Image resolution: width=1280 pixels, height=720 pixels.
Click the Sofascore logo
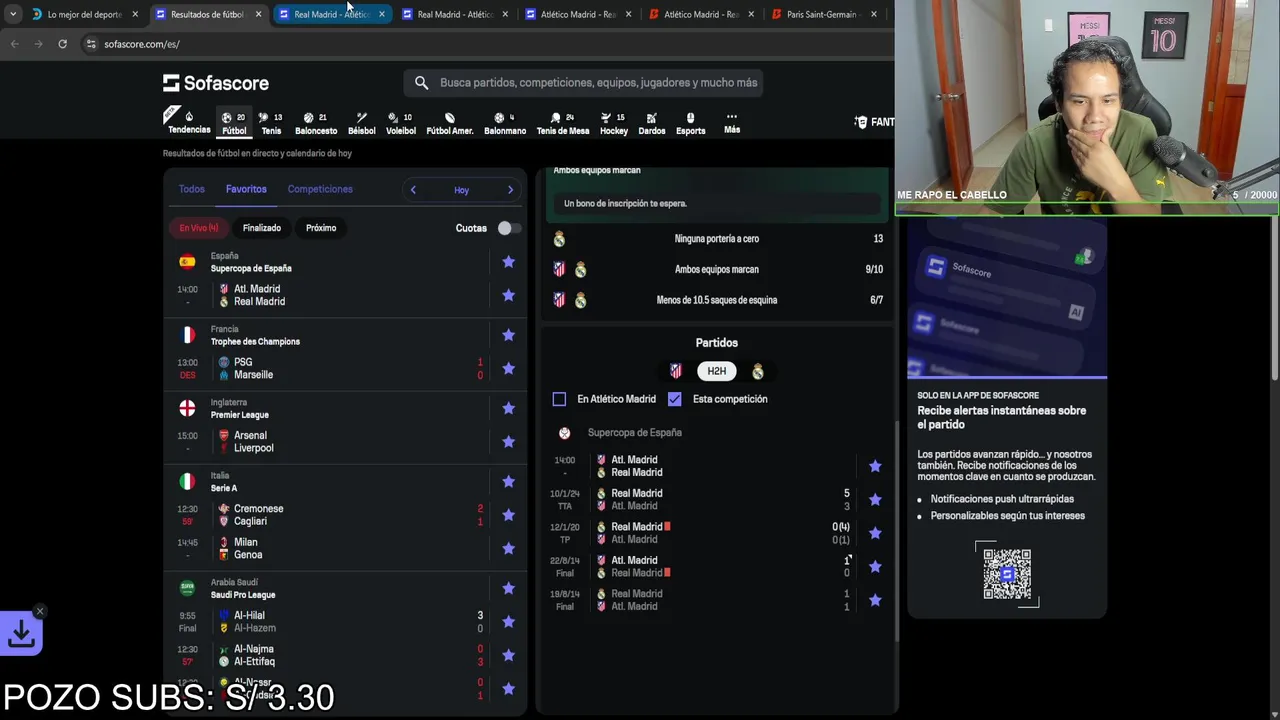[216, 83]
